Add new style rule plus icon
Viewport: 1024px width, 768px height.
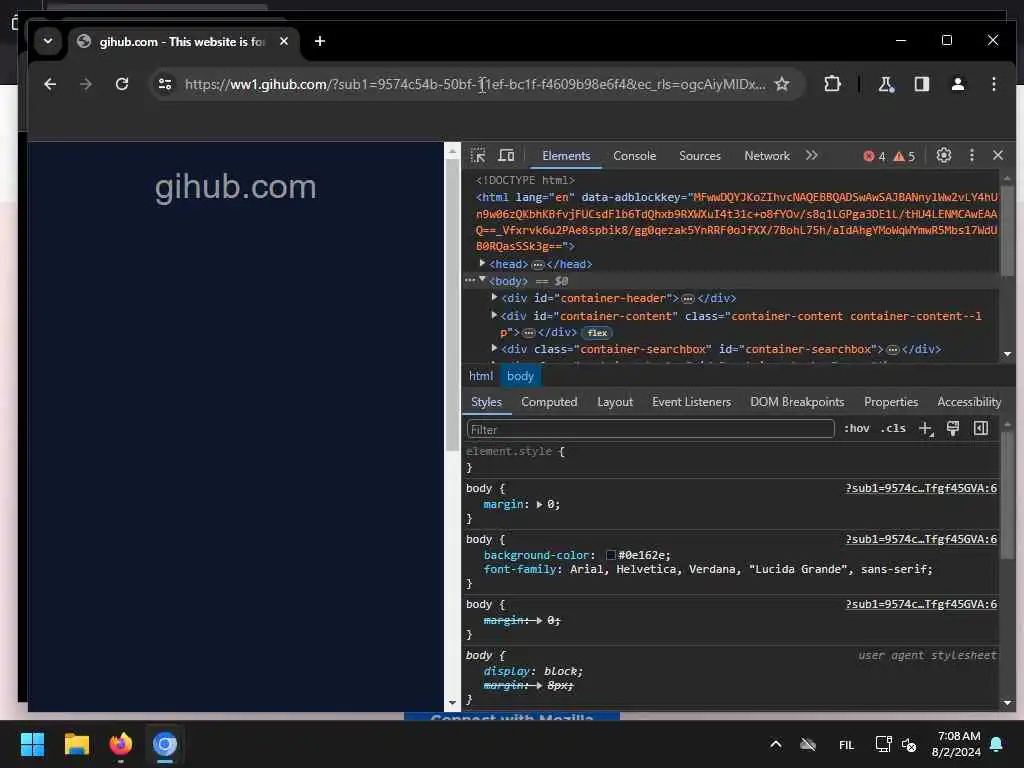tap(926, 429)
